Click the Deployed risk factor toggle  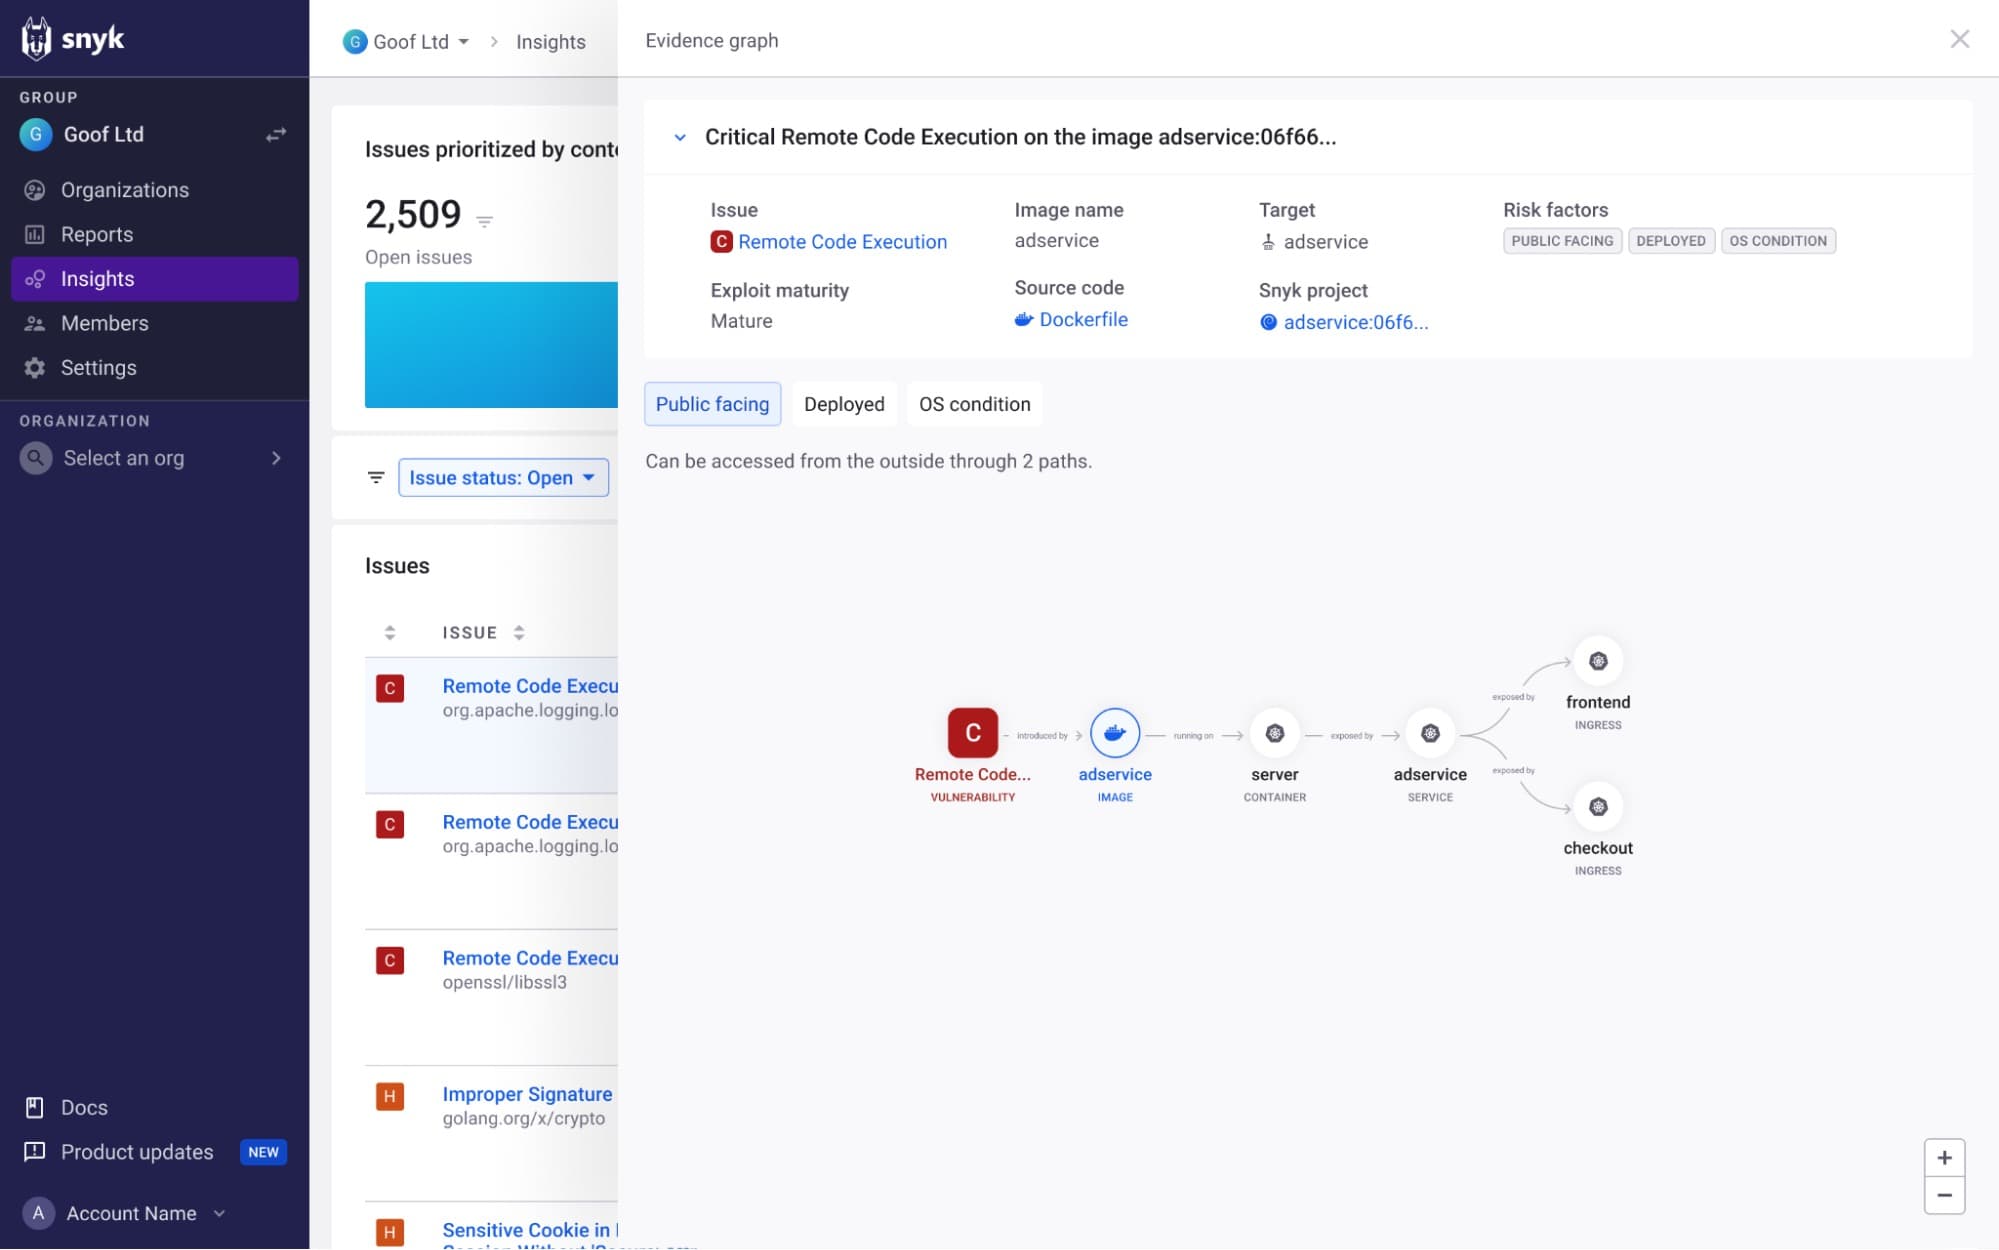[844, 403]
